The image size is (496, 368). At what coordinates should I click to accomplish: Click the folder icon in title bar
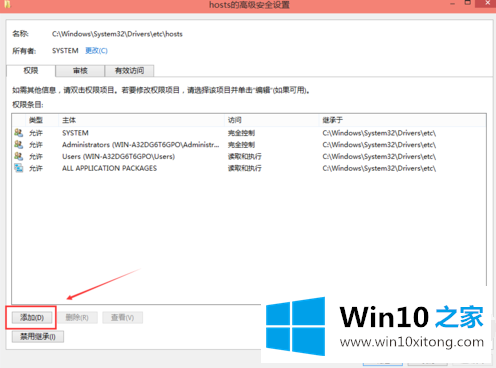click(x=7, y=4)
